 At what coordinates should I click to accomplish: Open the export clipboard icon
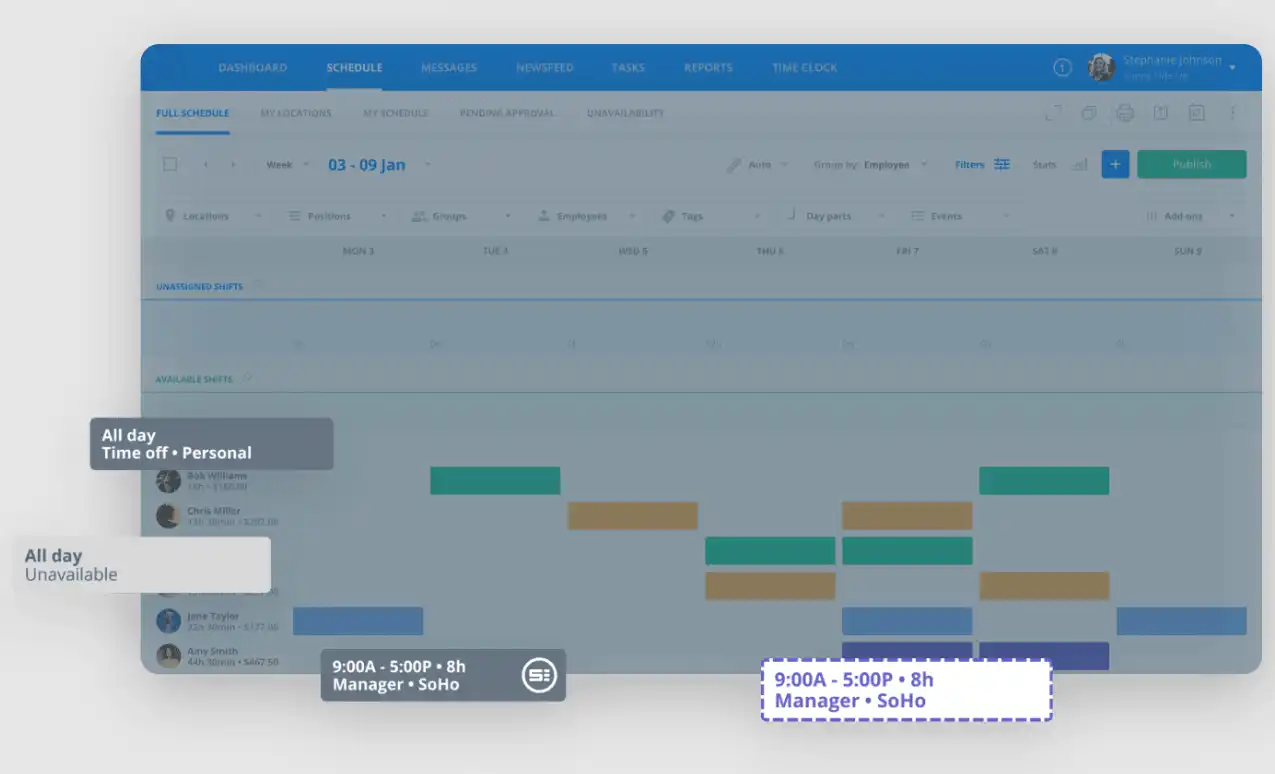[x=1160, y=113]
